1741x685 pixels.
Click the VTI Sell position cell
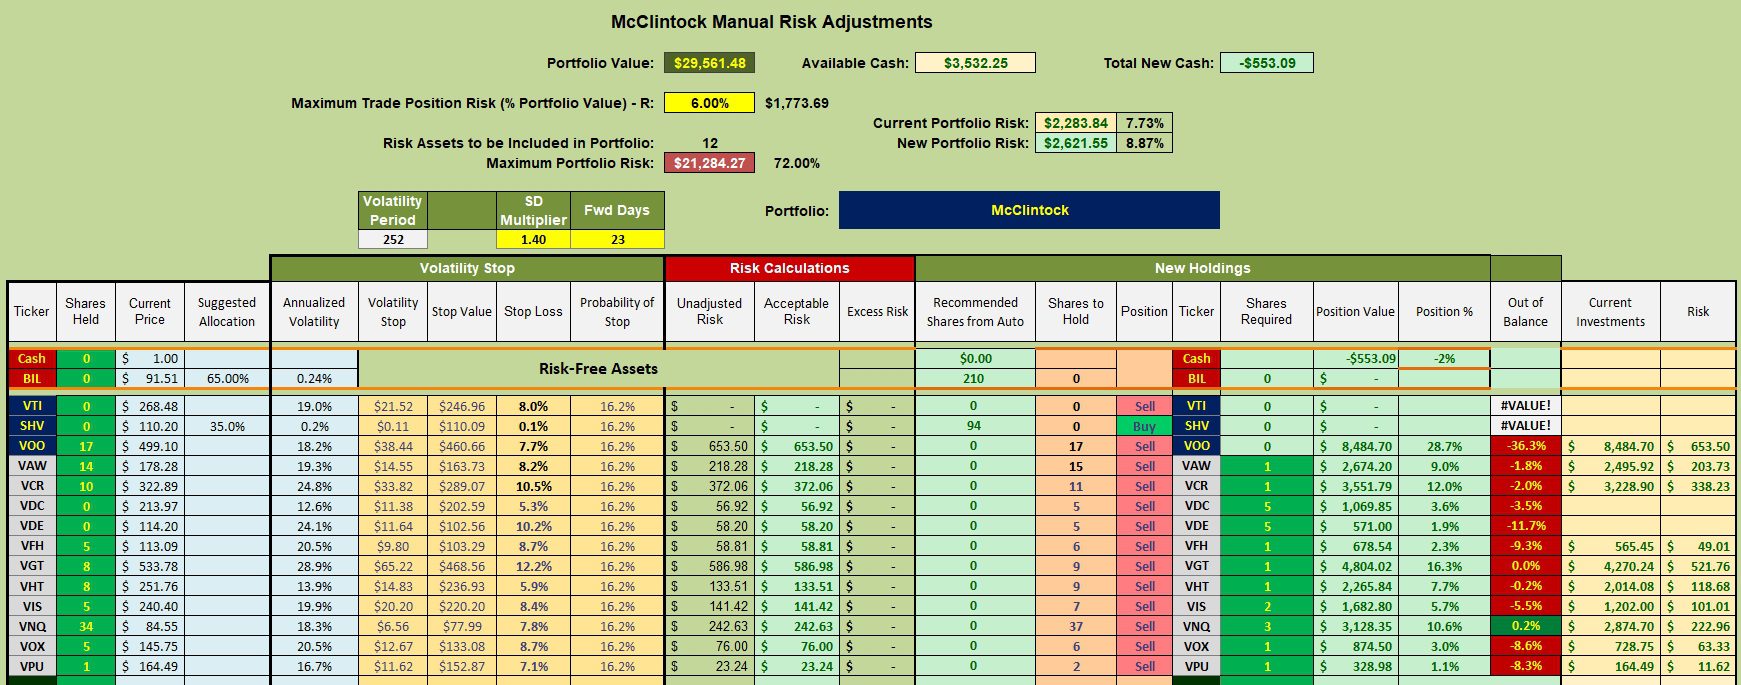click(1144, 407)
